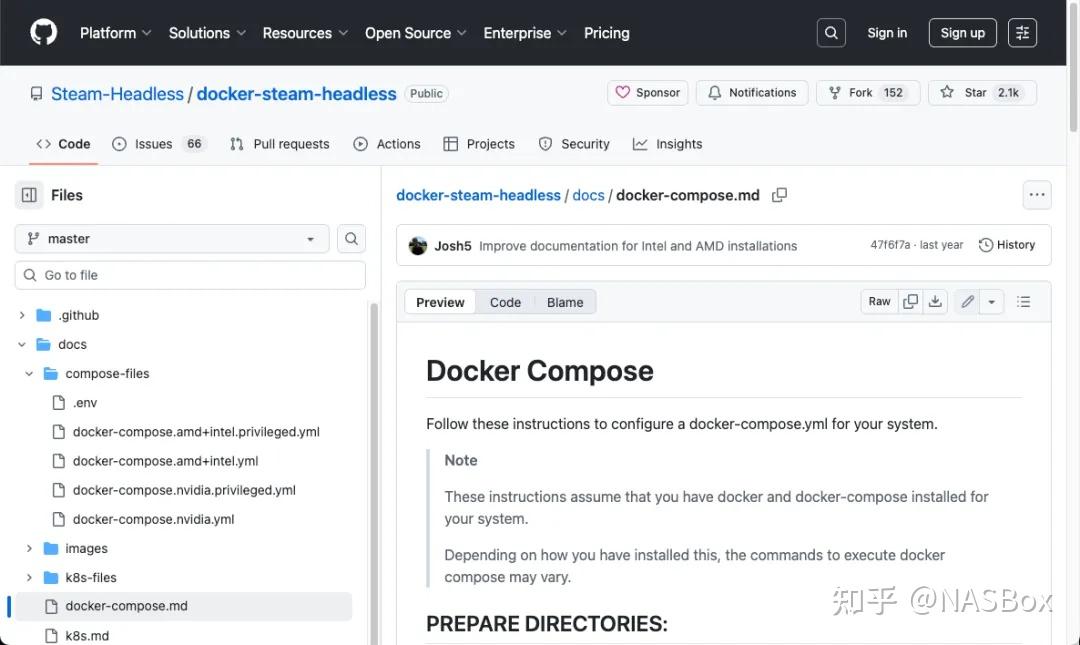
Task: Open the Pull requests tab
Action: pos(280,144)
